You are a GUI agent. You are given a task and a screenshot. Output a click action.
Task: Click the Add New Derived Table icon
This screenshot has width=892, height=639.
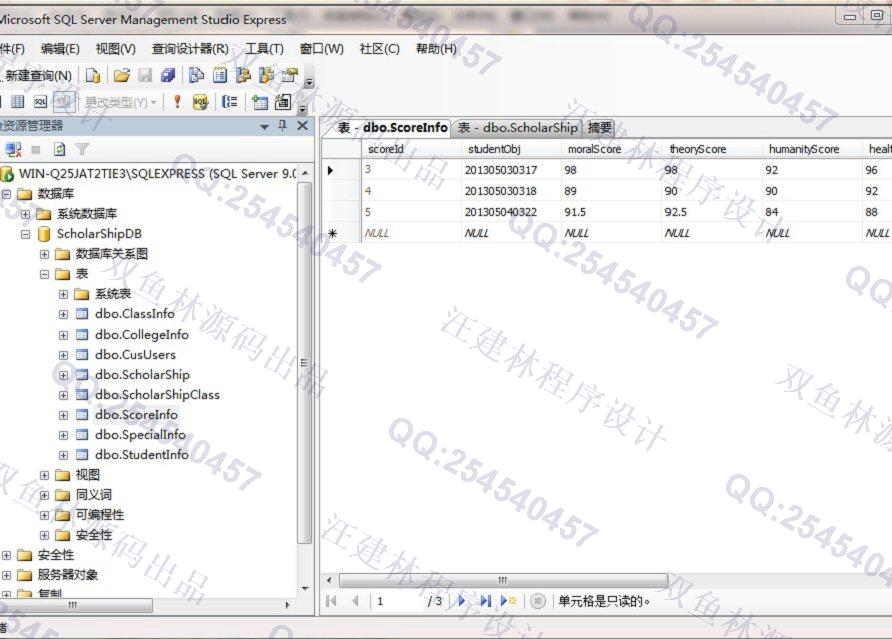pos(283,102)
